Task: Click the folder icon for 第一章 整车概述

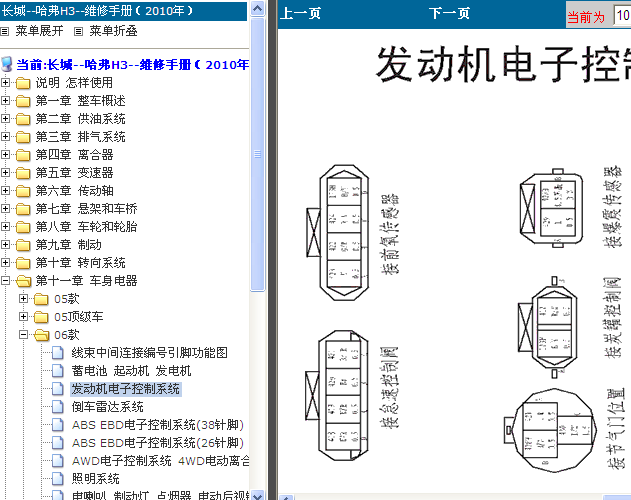Action: pyautogui.click(x=23, y=101)
